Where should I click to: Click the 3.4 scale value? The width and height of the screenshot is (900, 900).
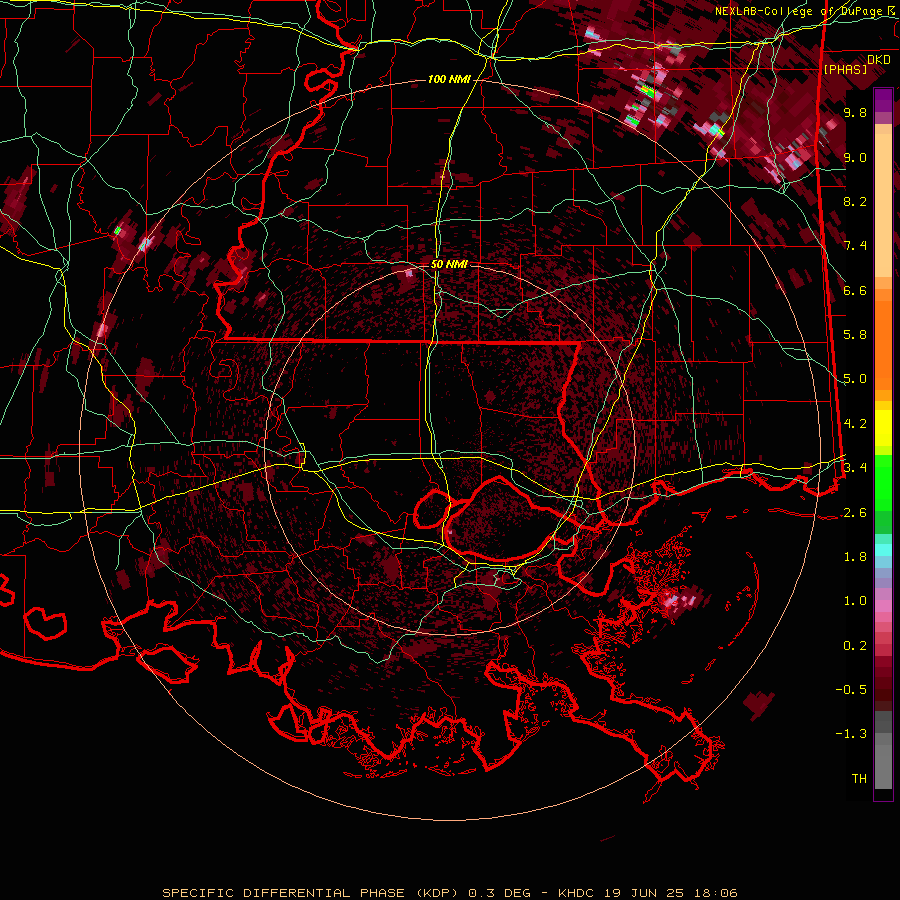[855, 467]
